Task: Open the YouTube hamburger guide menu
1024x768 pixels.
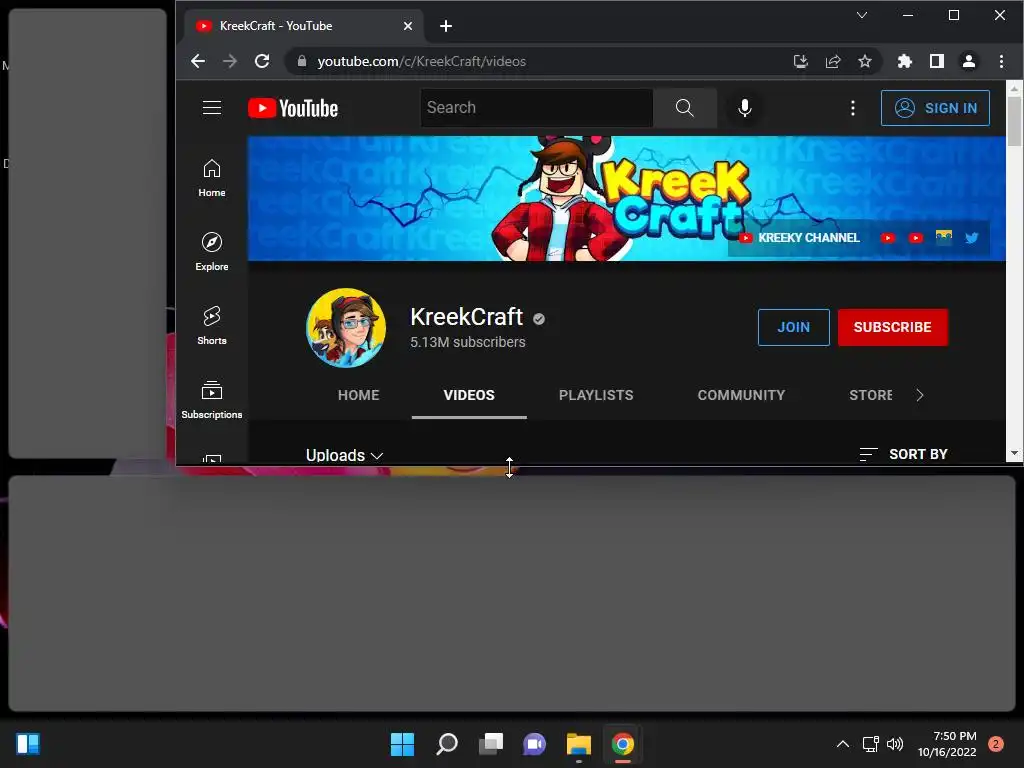Action: [x=212, y=108]
